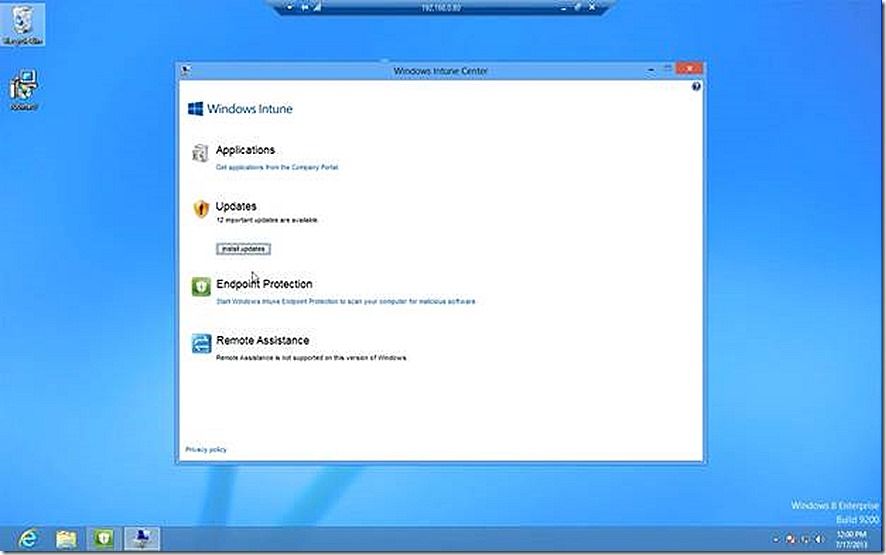Screen dimensions: 886x555
Task: Open Action Center flag in system tray
Action: click(x=790, y=540)
